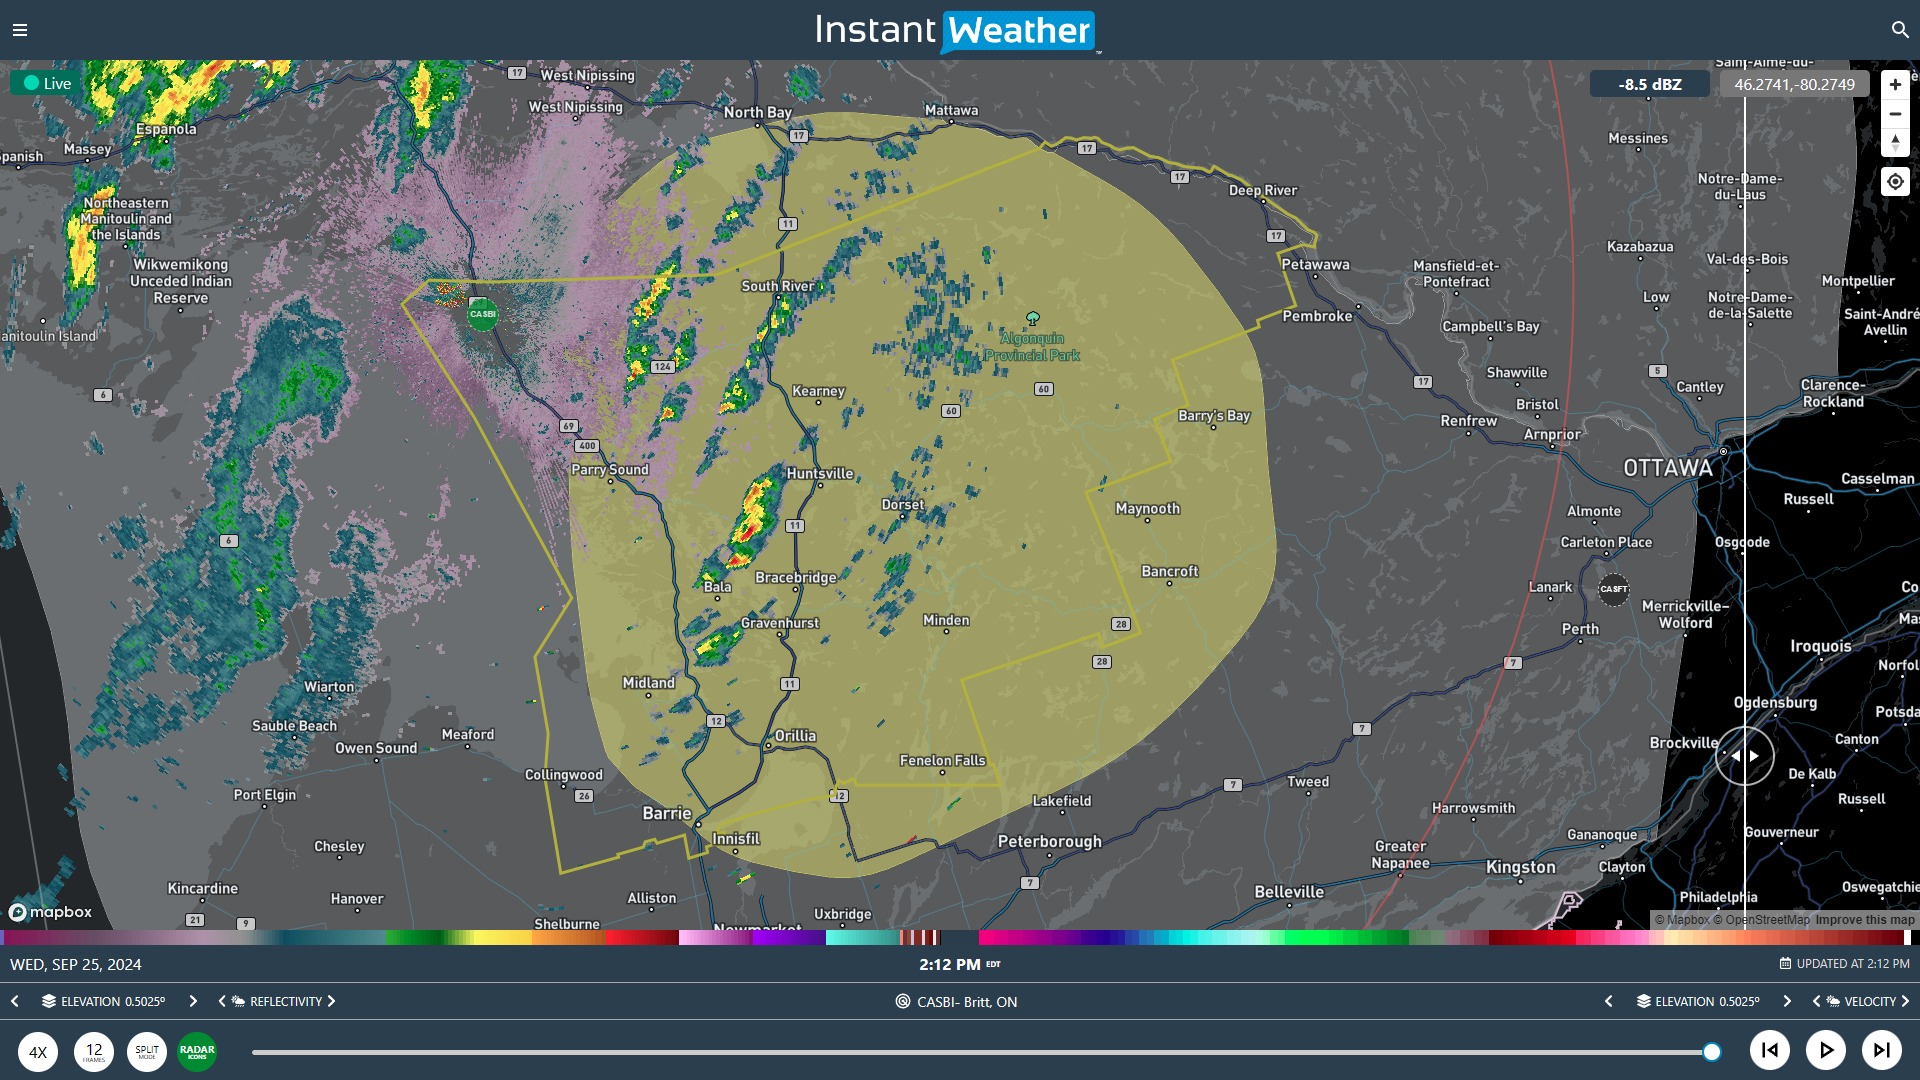This screenshot has width=1920, height=1080.
Task: Click the -8.5 dBZ readout
Action: pyautogui.click(x=1650, y=84)
